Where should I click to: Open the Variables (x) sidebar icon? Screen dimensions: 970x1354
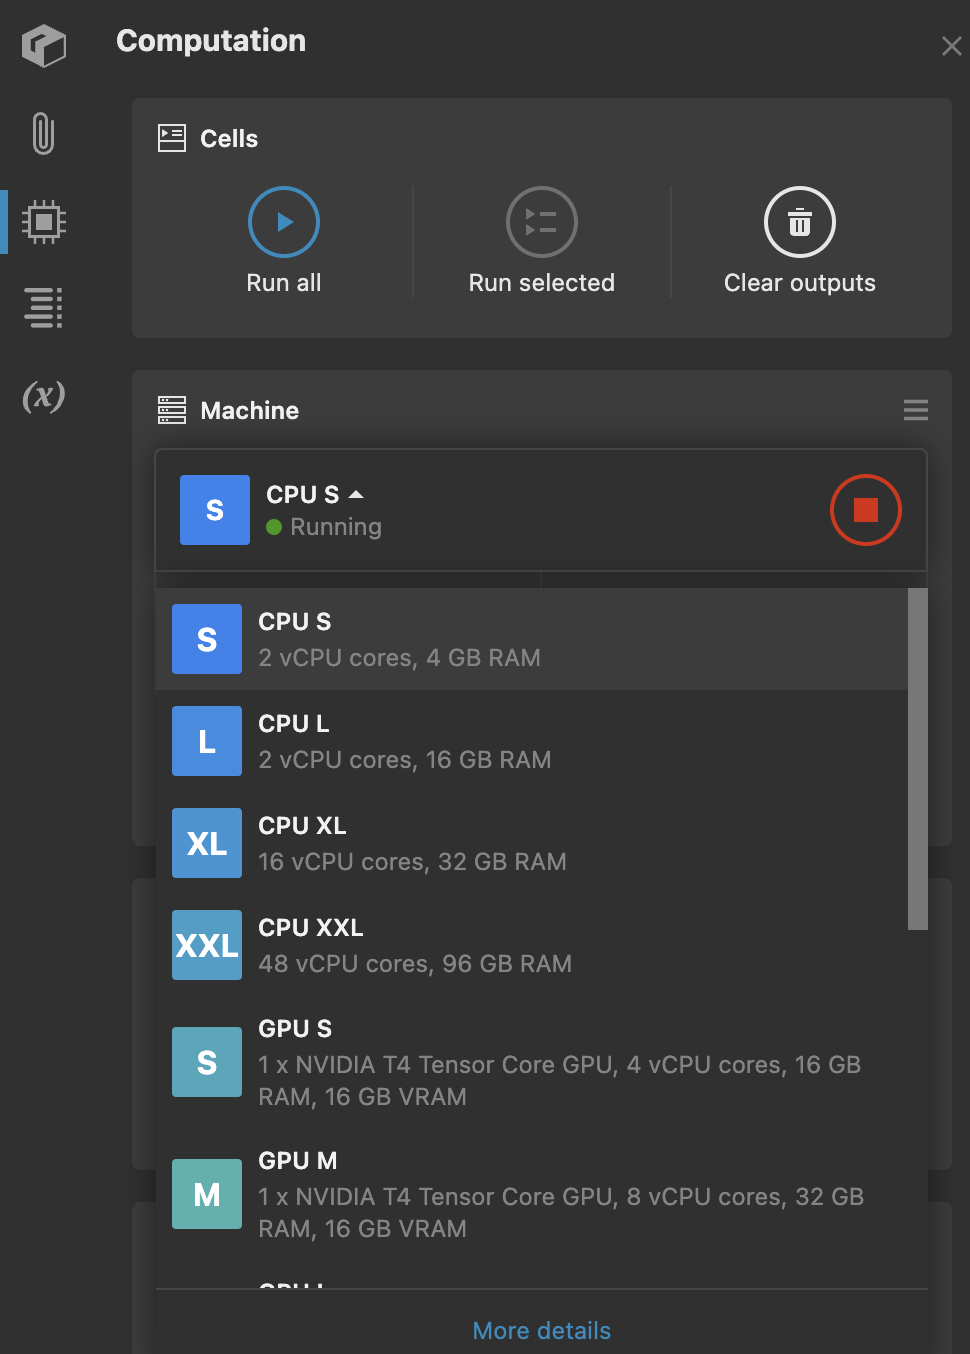44,396
